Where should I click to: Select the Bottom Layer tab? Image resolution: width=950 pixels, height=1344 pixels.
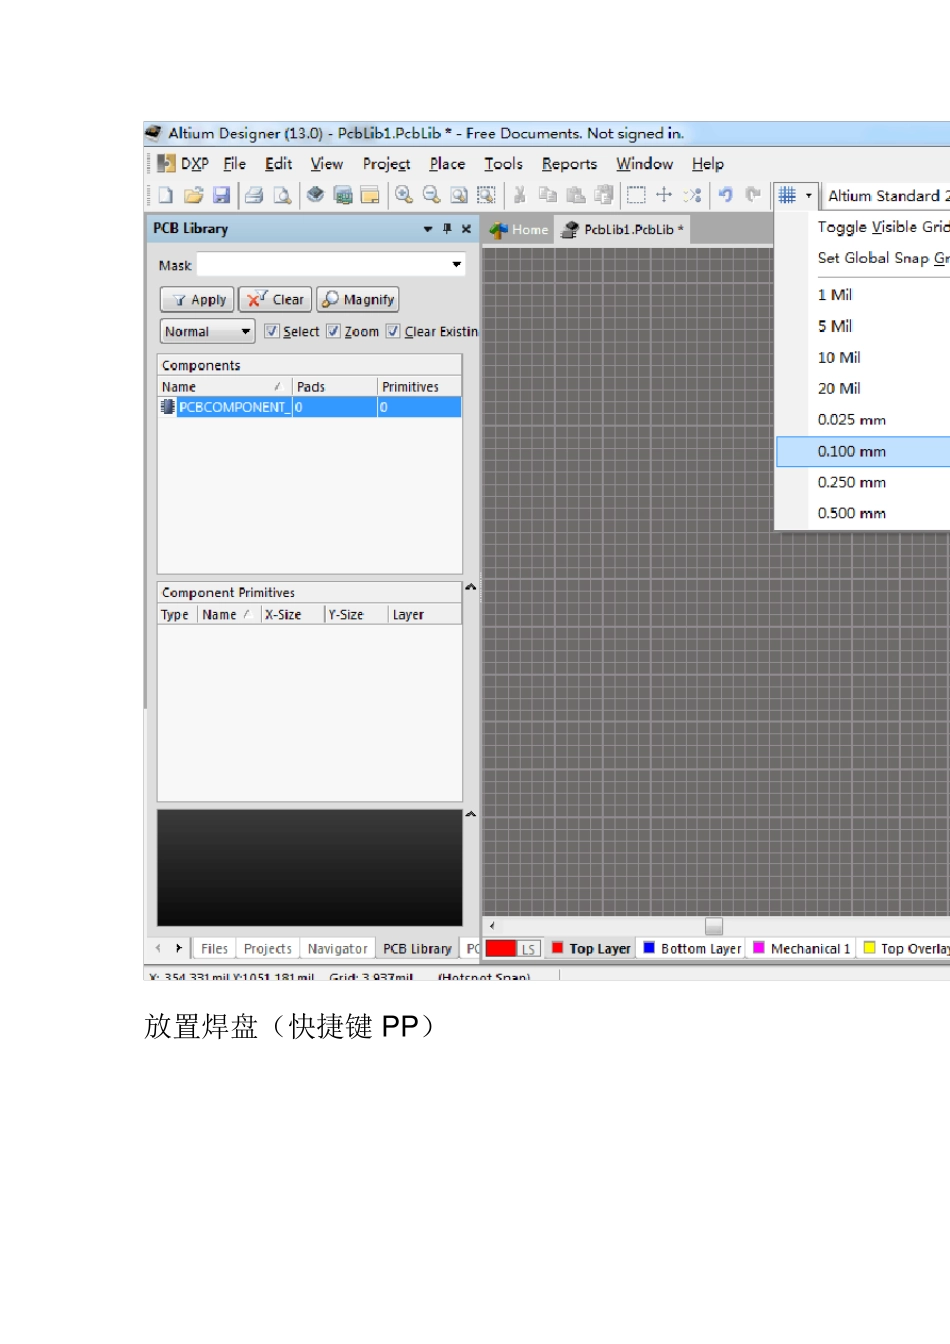coord(692,949)
